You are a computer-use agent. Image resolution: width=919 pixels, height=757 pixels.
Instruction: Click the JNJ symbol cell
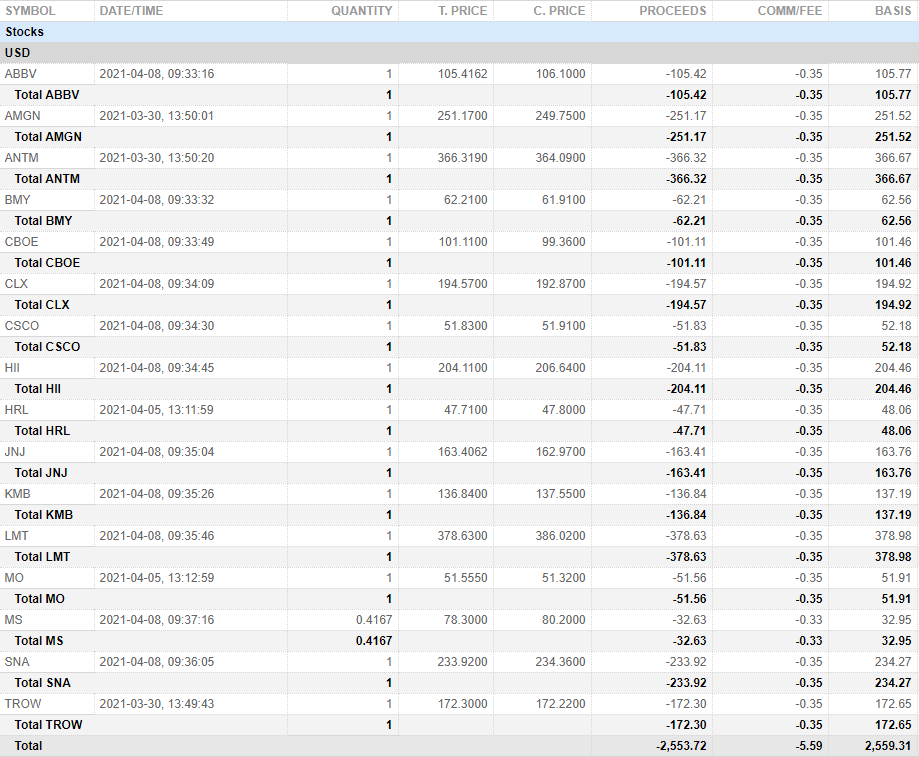point(15,452)
